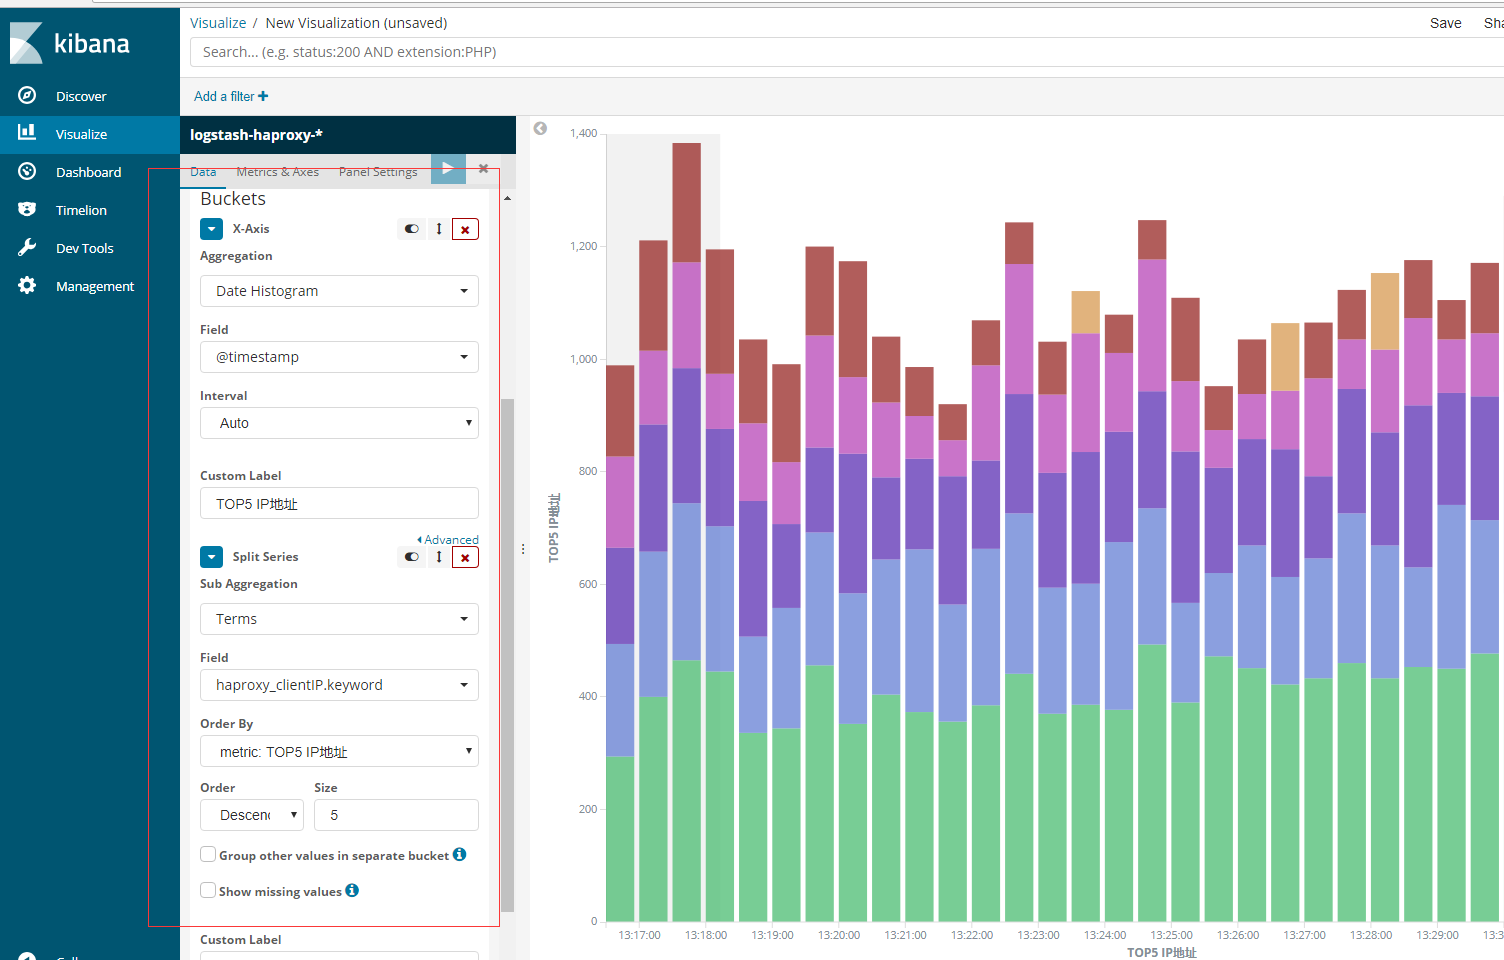This screenshot has width=1504, height=960.
Task: Click the Split Series reorder priority handle
Action: pyautogui.click(x=439, y=557)
